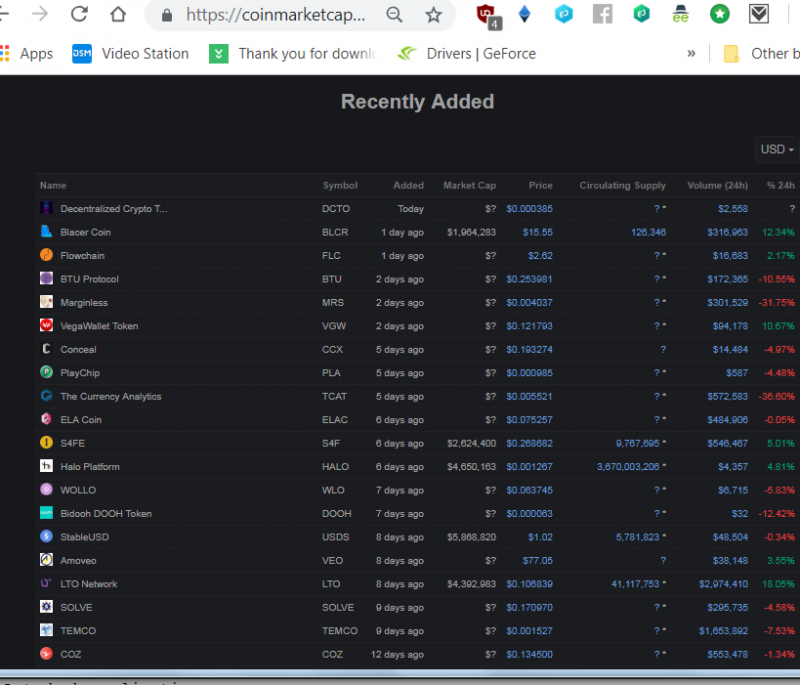Open The Currency Analytics coin page
Image resolution: width=800 pixels, height=685 pixels.
111,396
